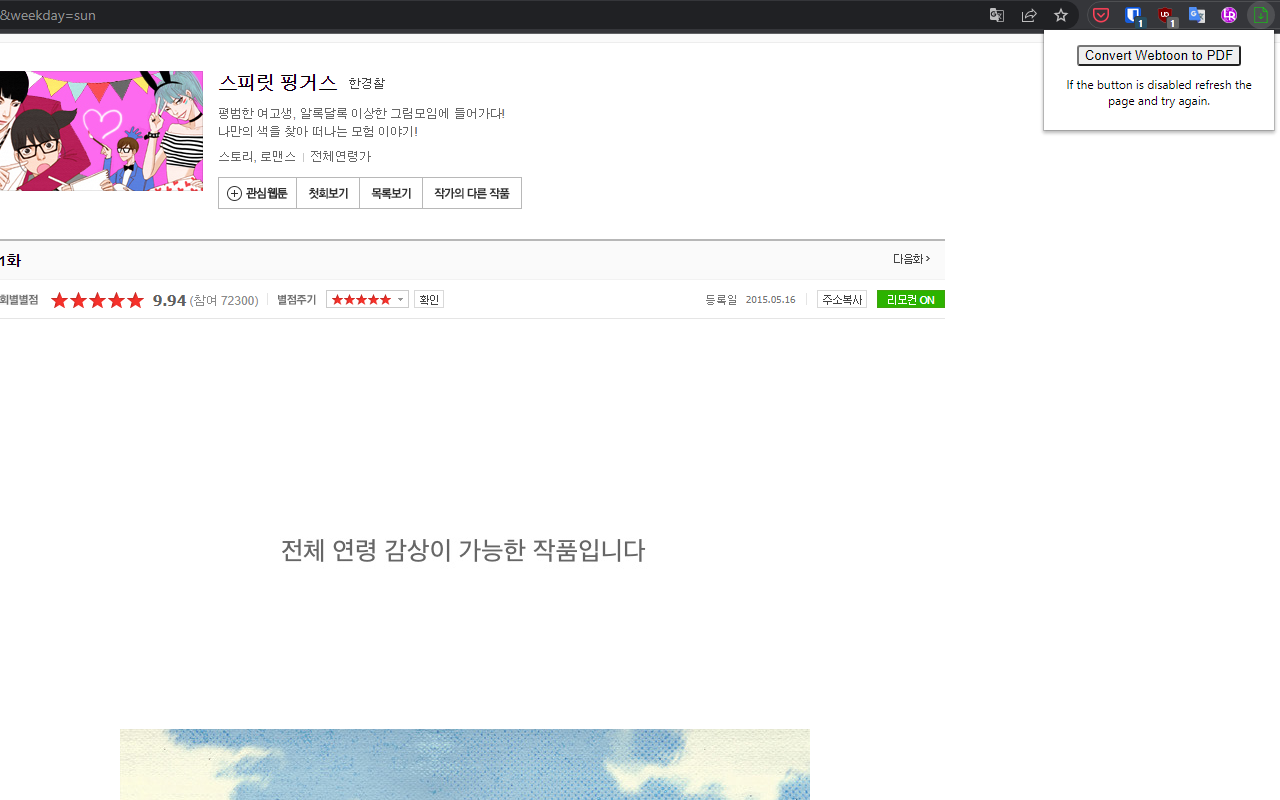Click the translate page icon in address bar
This screenshot has width=1280, height=800.
click(x=996, y=15)
